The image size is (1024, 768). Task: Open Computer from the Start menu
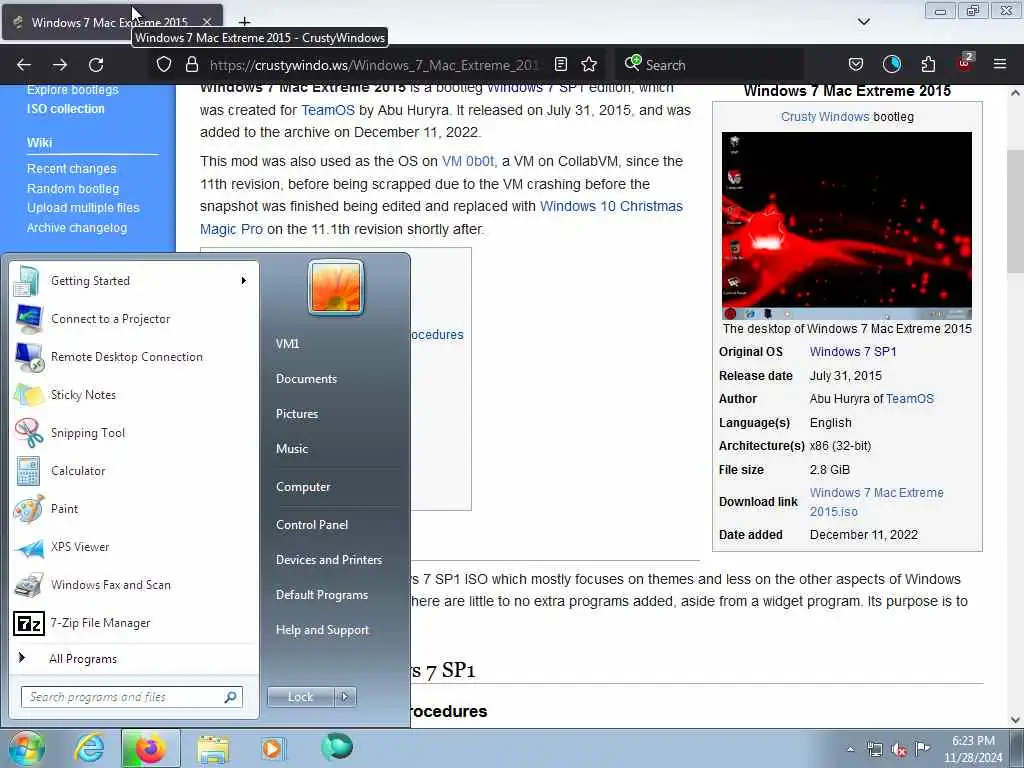pos(303,487)
